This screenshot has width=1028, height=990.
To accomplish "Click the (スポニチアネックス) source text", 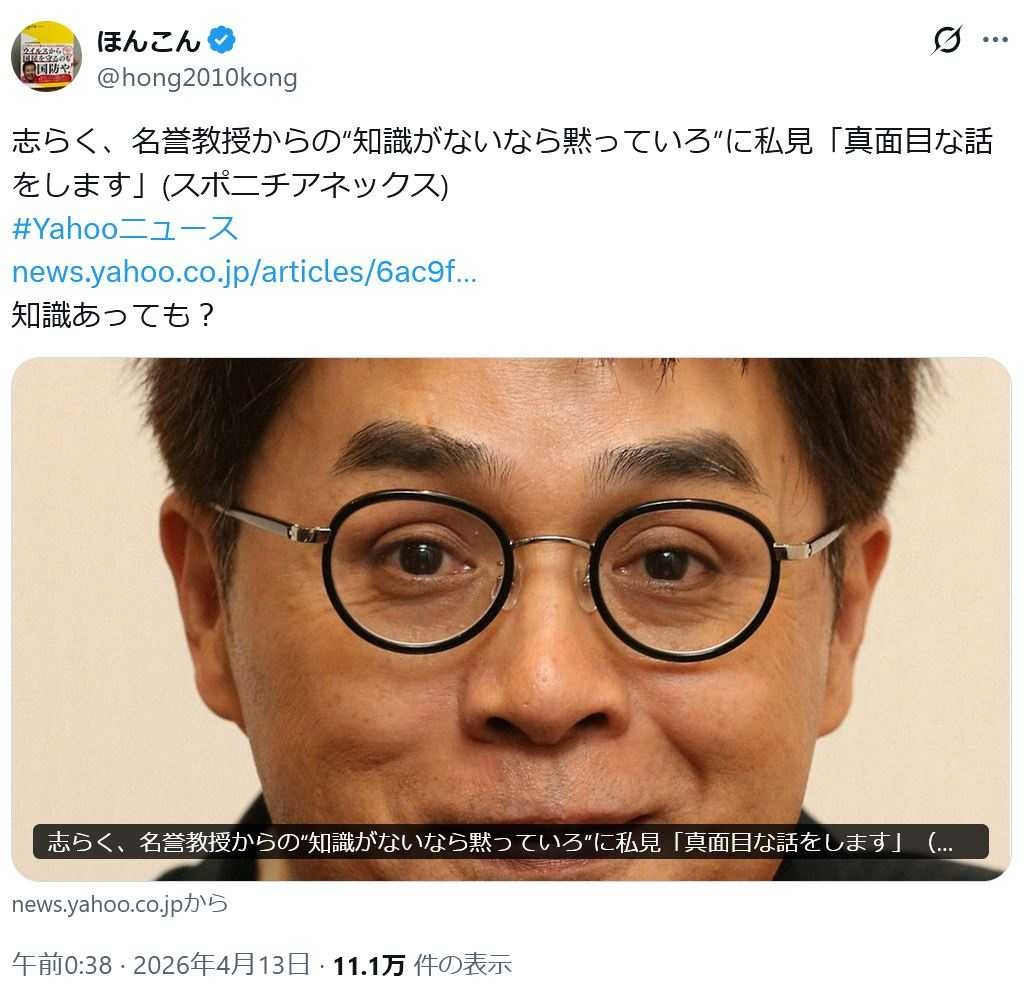I will click(x=305, y=185).
